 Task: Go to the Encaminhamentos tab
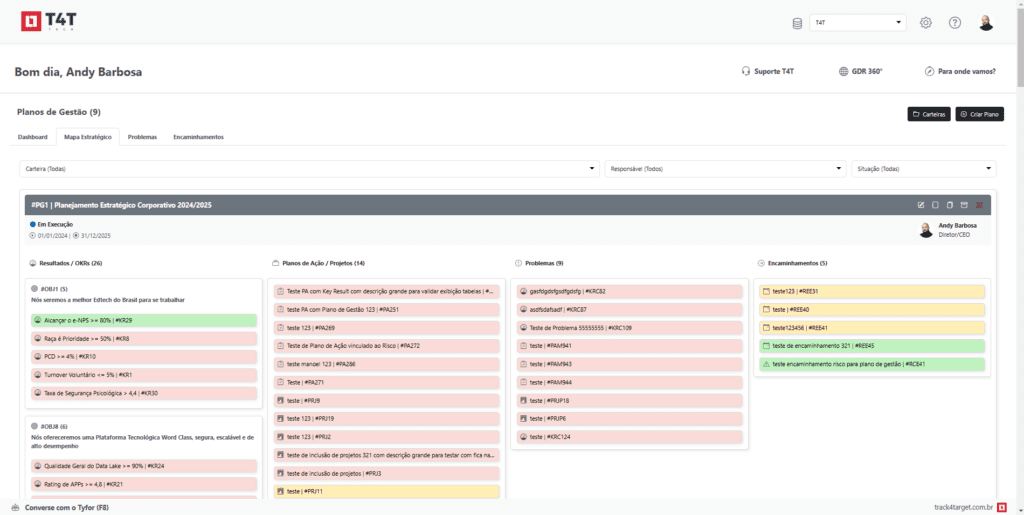[x=198, y=136]
